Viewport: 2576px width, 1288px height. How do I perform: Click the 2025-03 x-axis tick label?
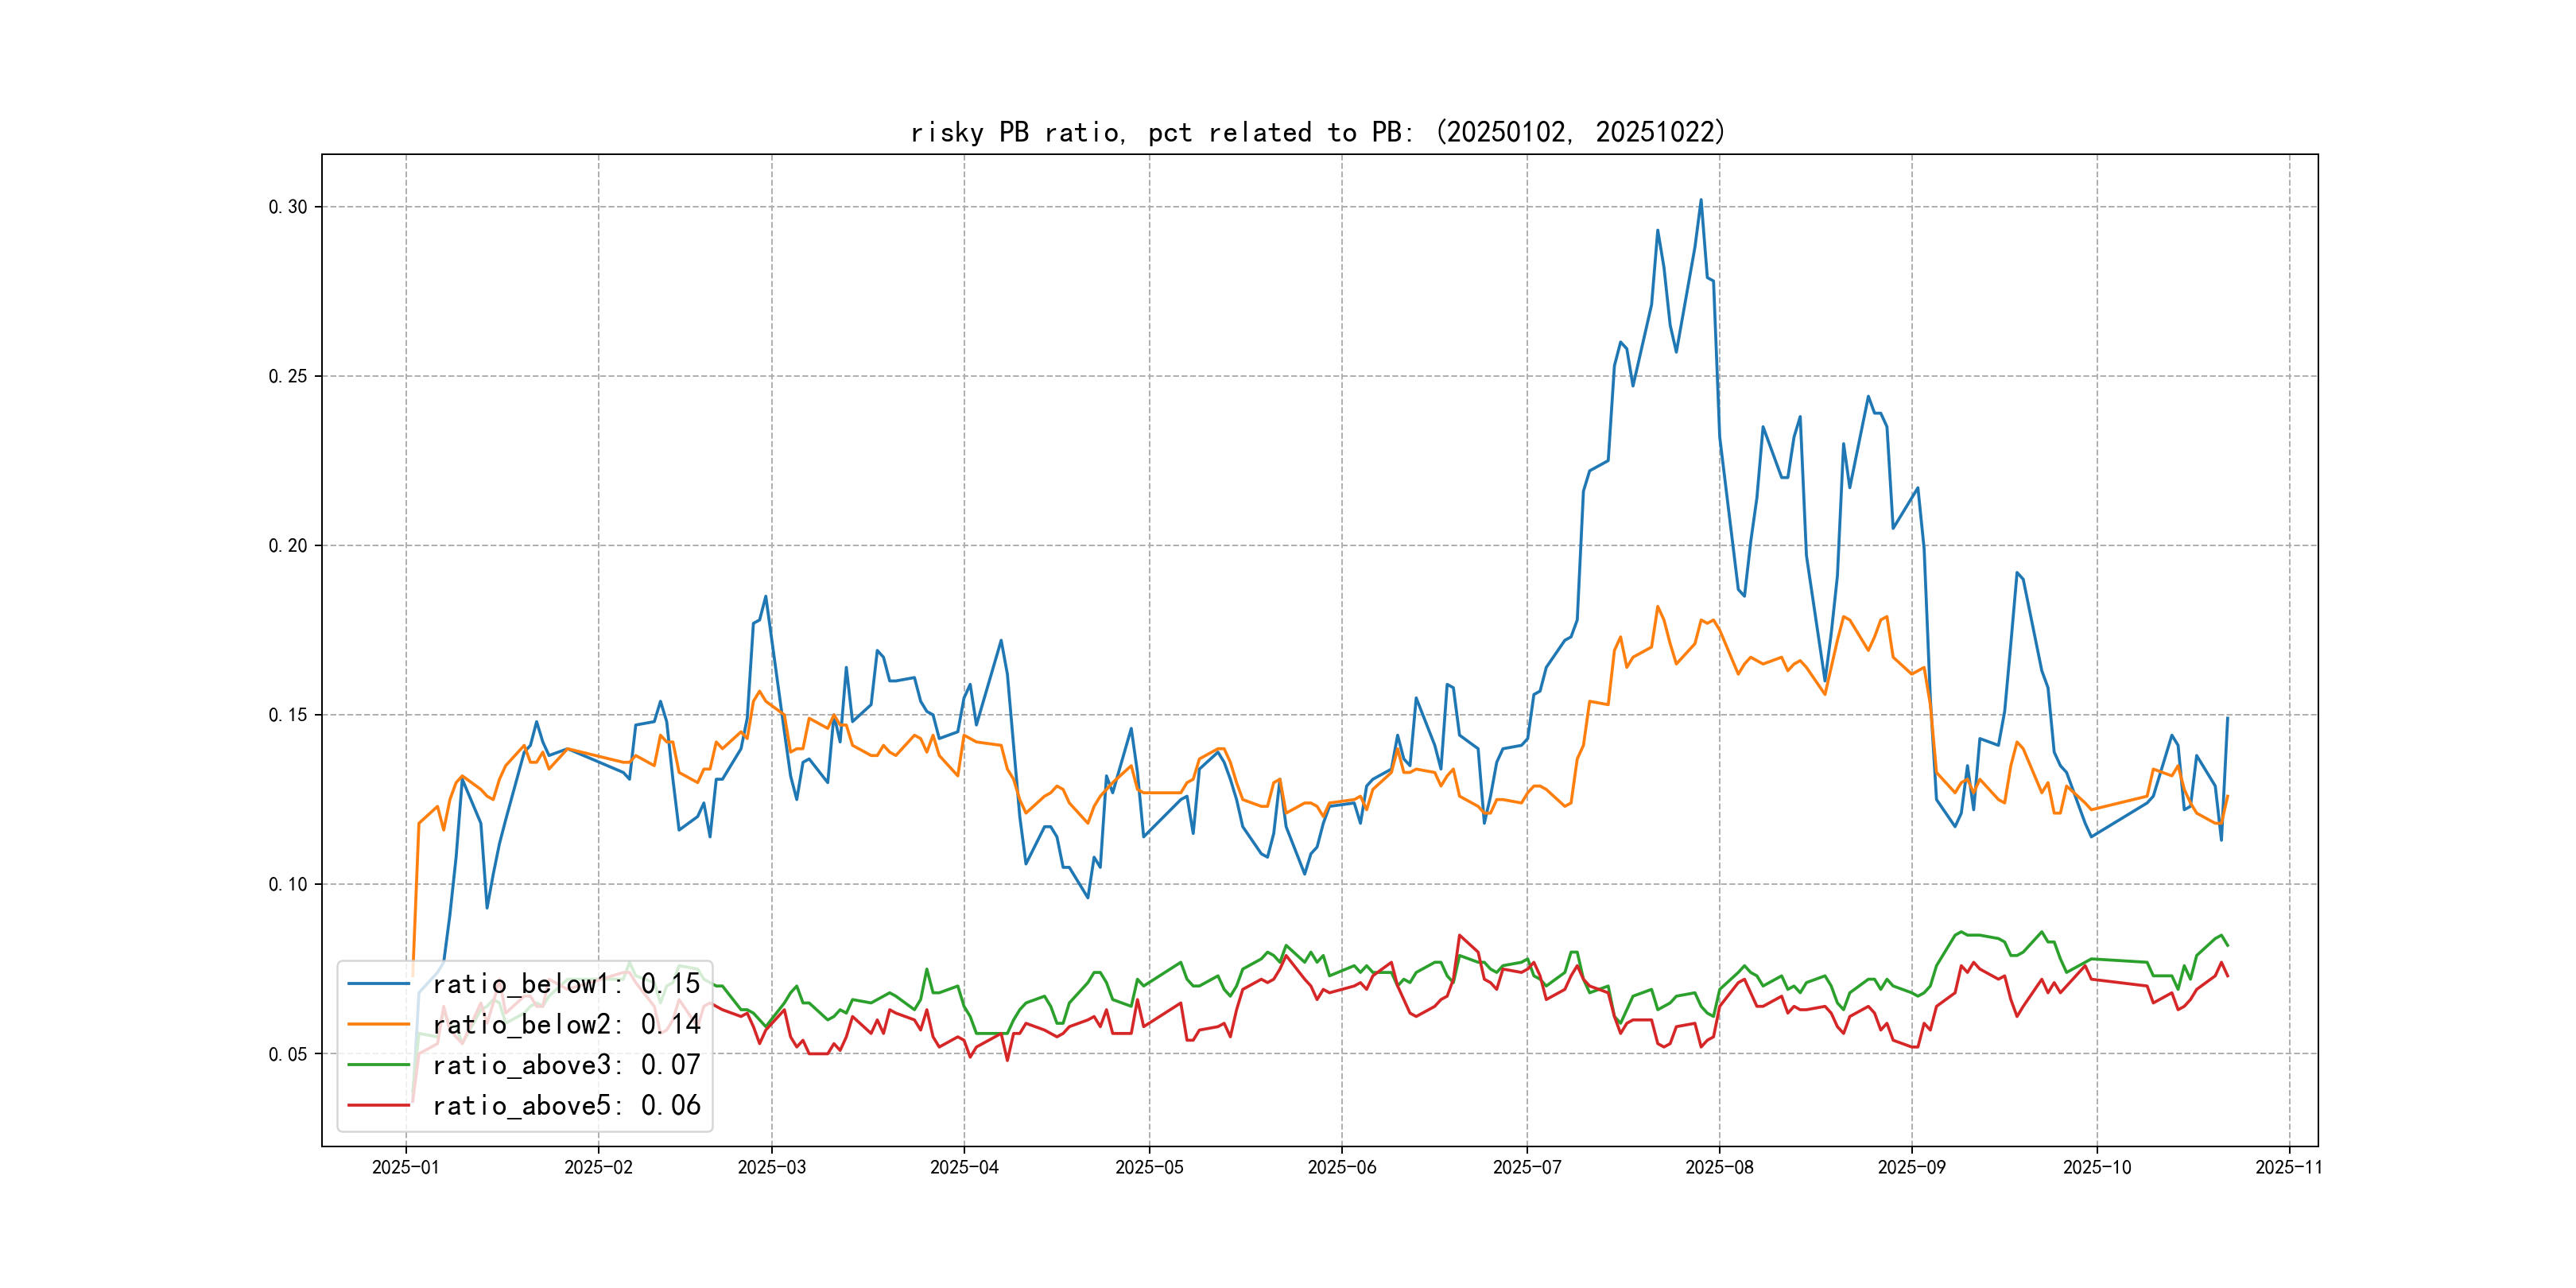click(771, 1167)
